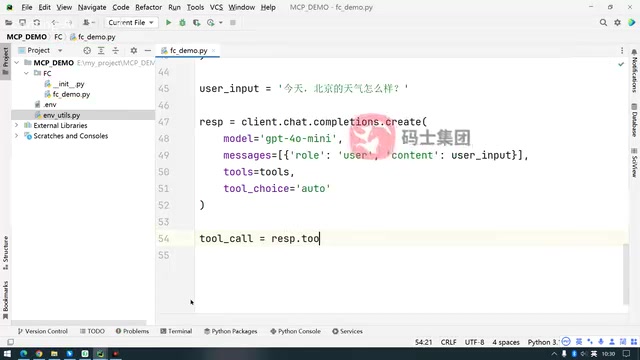Click the Project panel horizontal scrollbar
The image size is (640, 360).
(79, 322)
